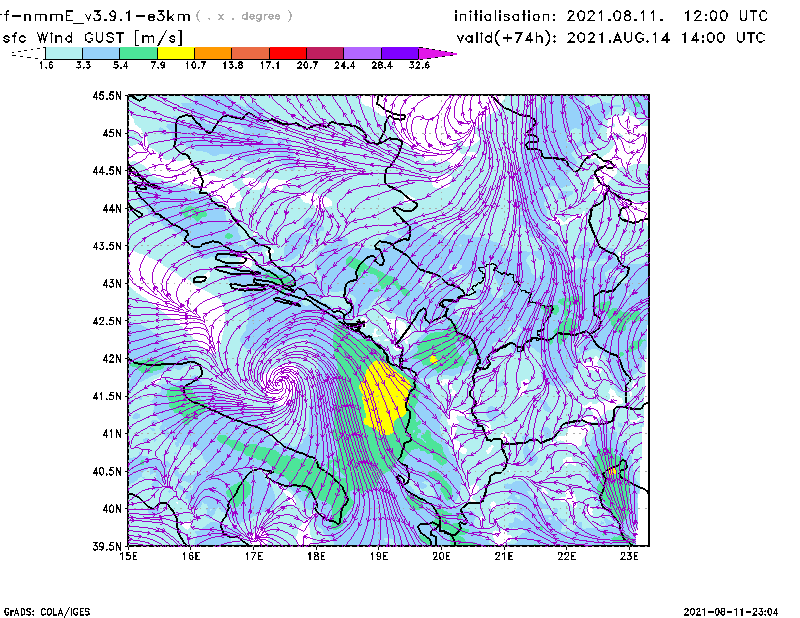The height and width of the screenshot is (618, 800).
Task: Click the small yellow spot near 42N 20E
Action: coord(433,358)
